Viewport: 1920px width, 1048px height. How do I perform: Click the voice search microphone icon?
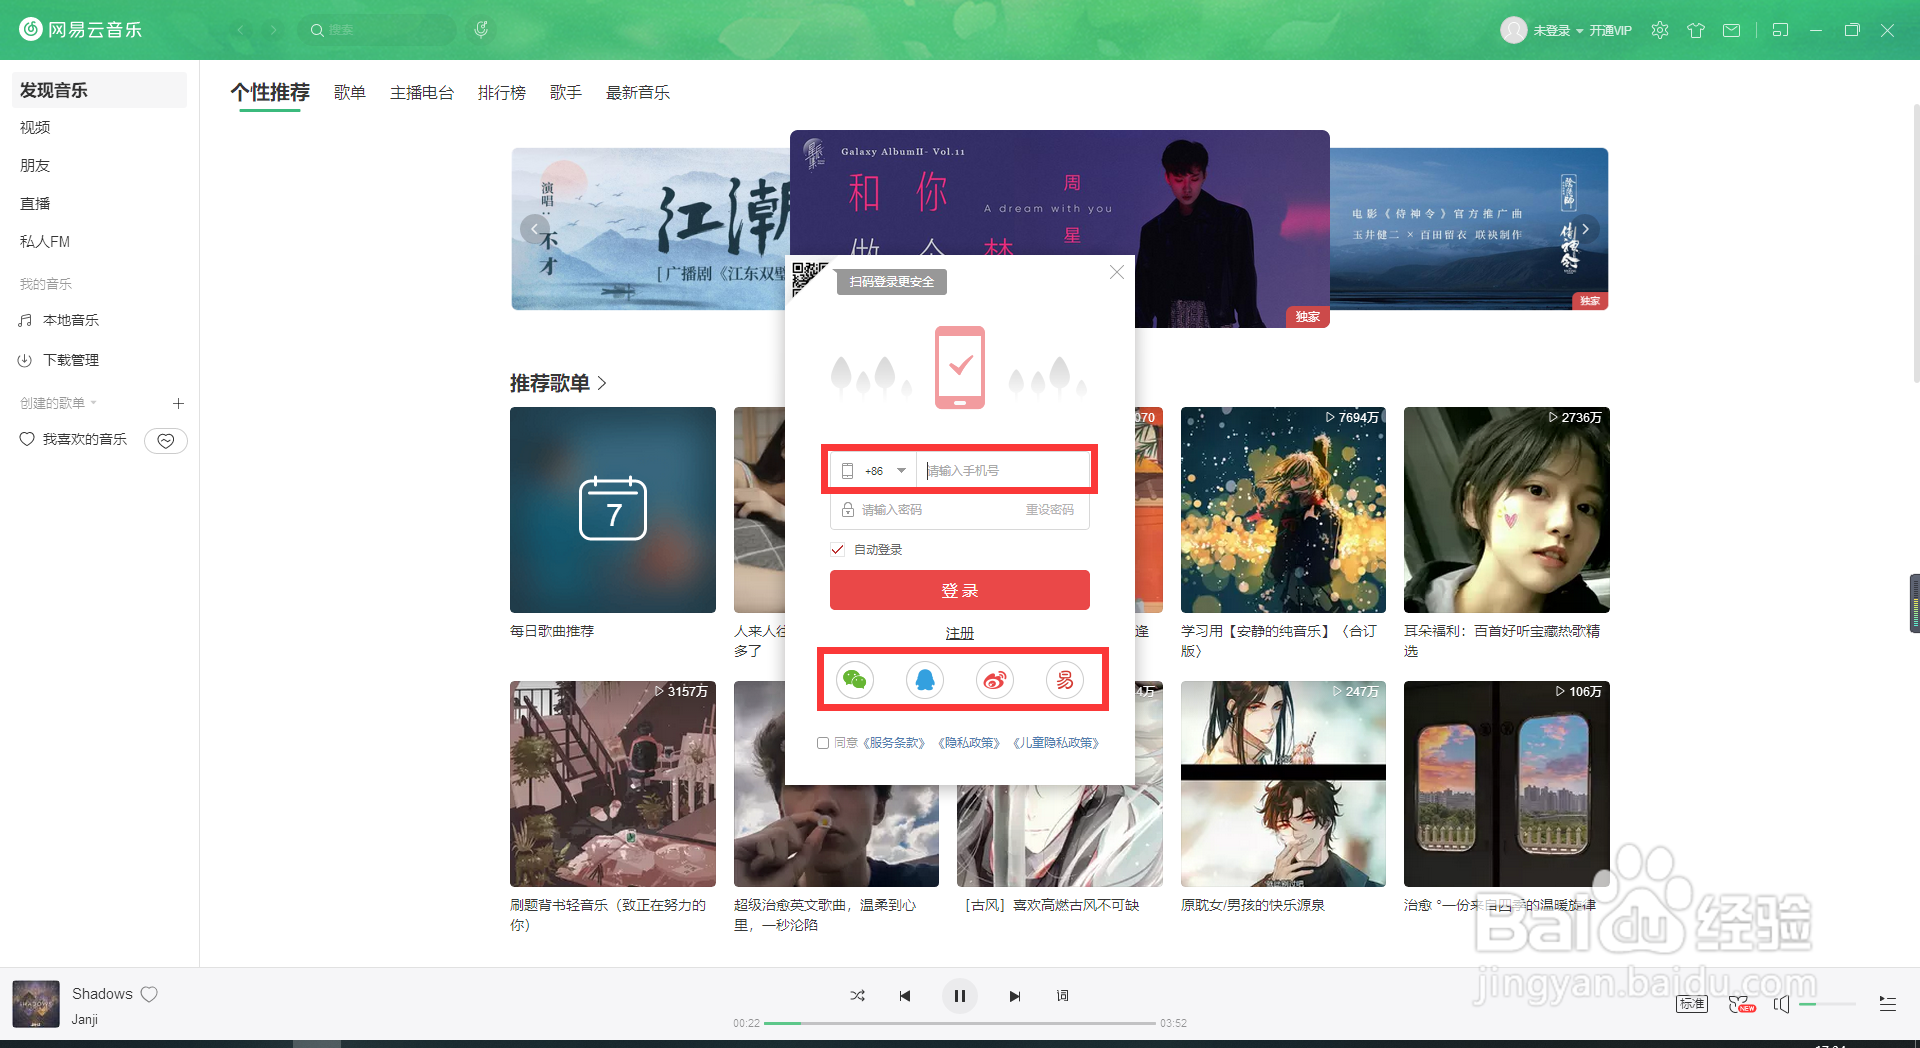point(481,30)
